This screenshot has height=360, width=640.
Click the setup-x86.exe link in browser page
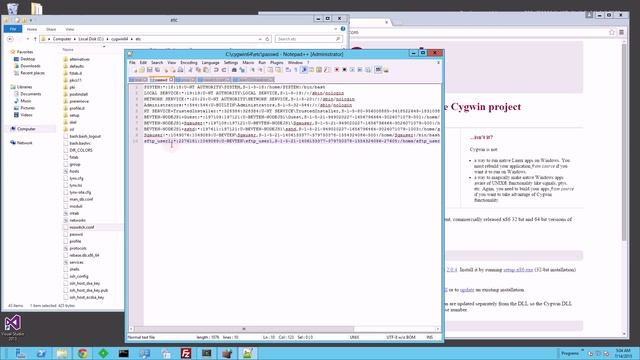[518, 270]
